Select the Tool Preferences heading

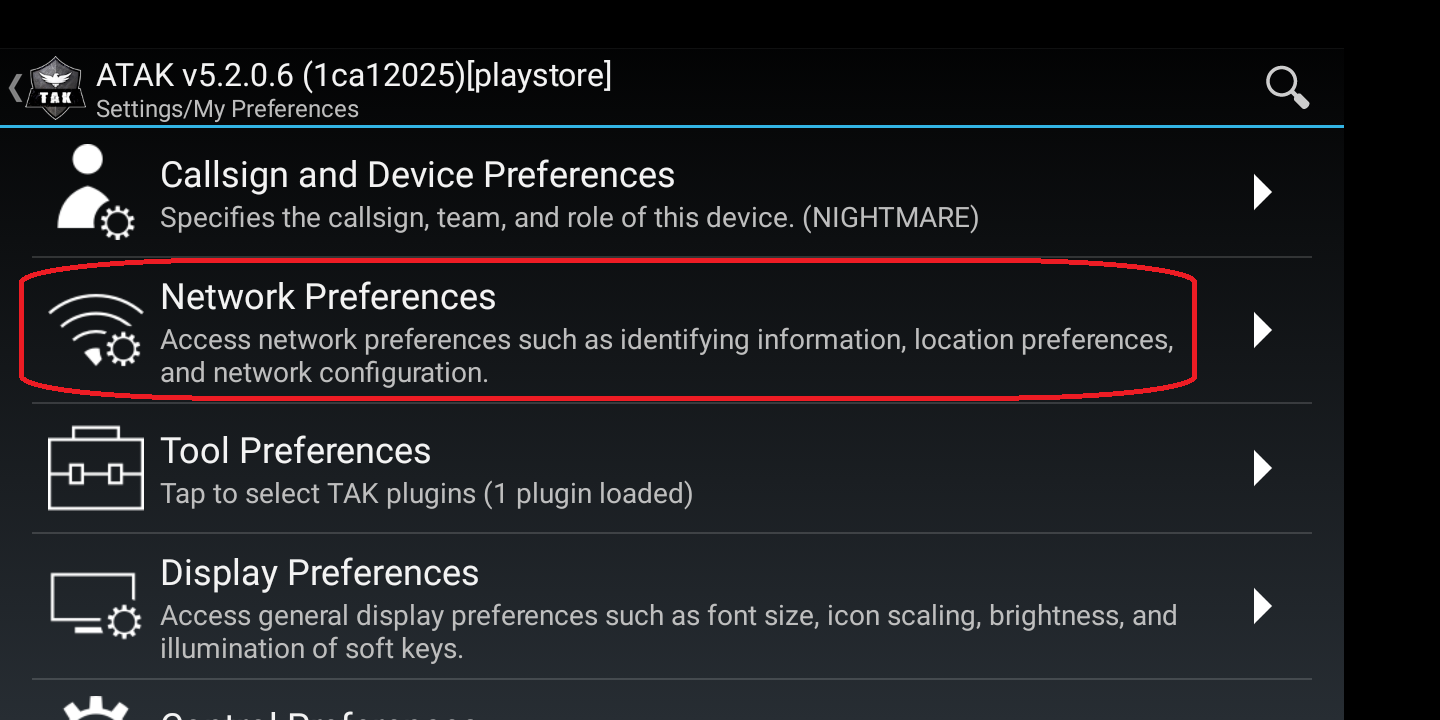point(295,451)
